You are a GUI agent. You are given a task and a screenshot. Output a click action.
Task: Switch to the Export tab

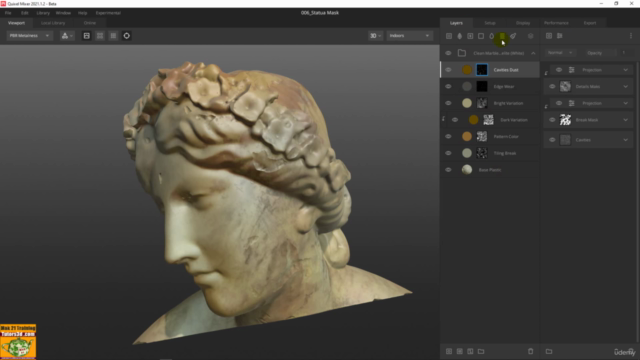pyautogui.click(x=590, y=23)
